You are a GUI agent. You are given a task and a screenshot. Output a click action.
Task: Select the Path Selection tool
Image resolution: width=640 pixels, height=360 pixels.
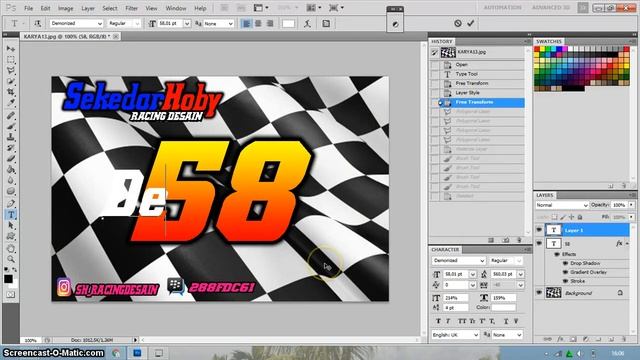point(11,225)
